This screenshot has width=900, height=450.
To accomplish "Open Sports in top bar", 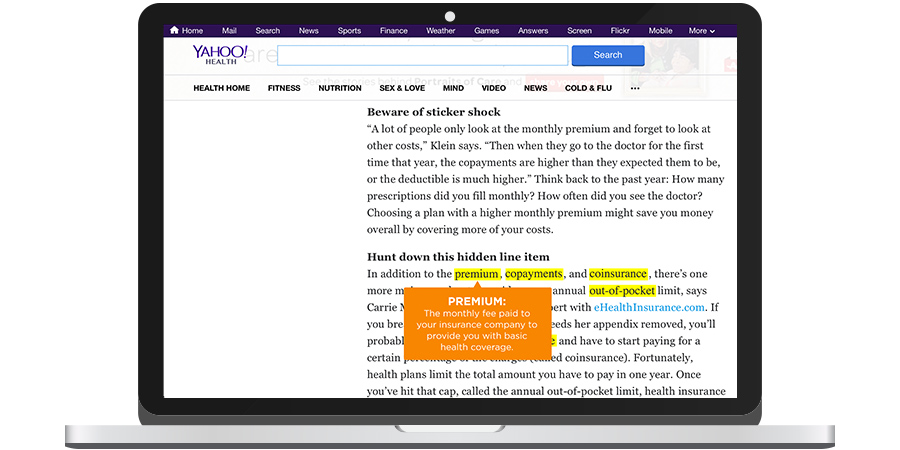I will tap(349, 30).
